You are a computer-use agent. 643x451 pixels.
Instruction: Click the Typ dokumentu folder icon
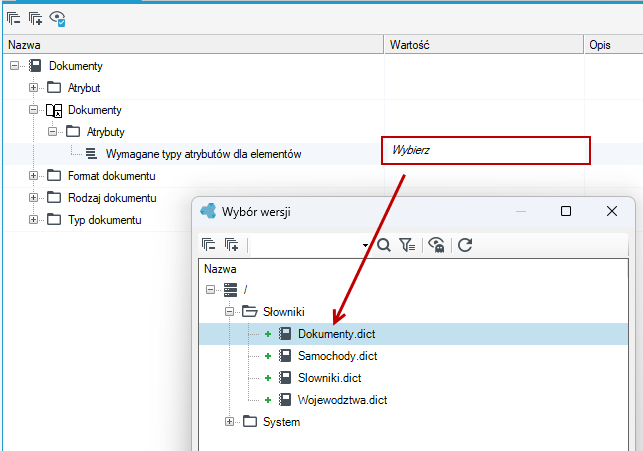pos(54,220)
